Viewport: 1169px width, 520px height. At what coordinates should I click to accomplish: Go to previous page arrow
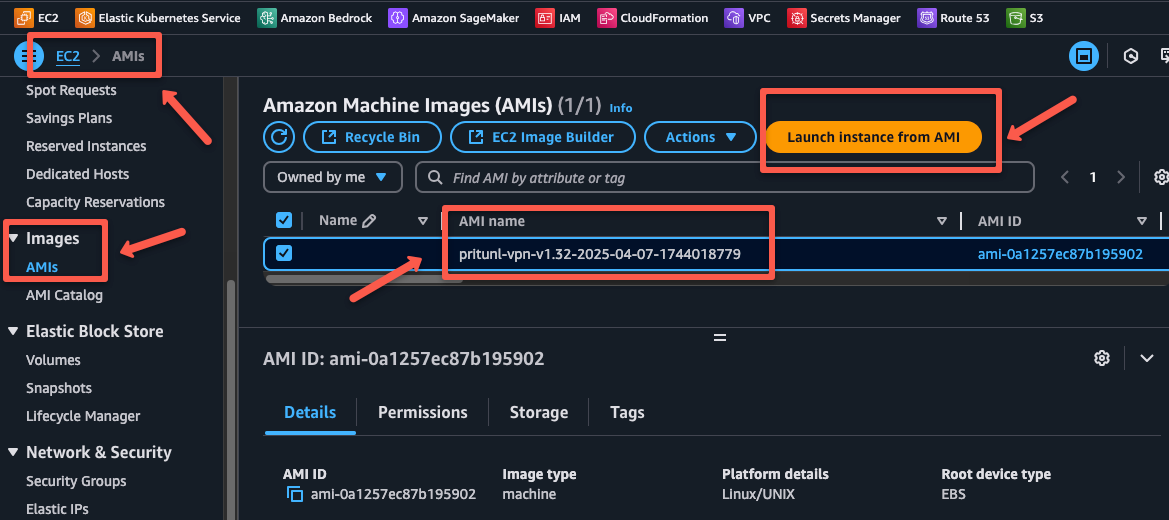pos(1065,177)
